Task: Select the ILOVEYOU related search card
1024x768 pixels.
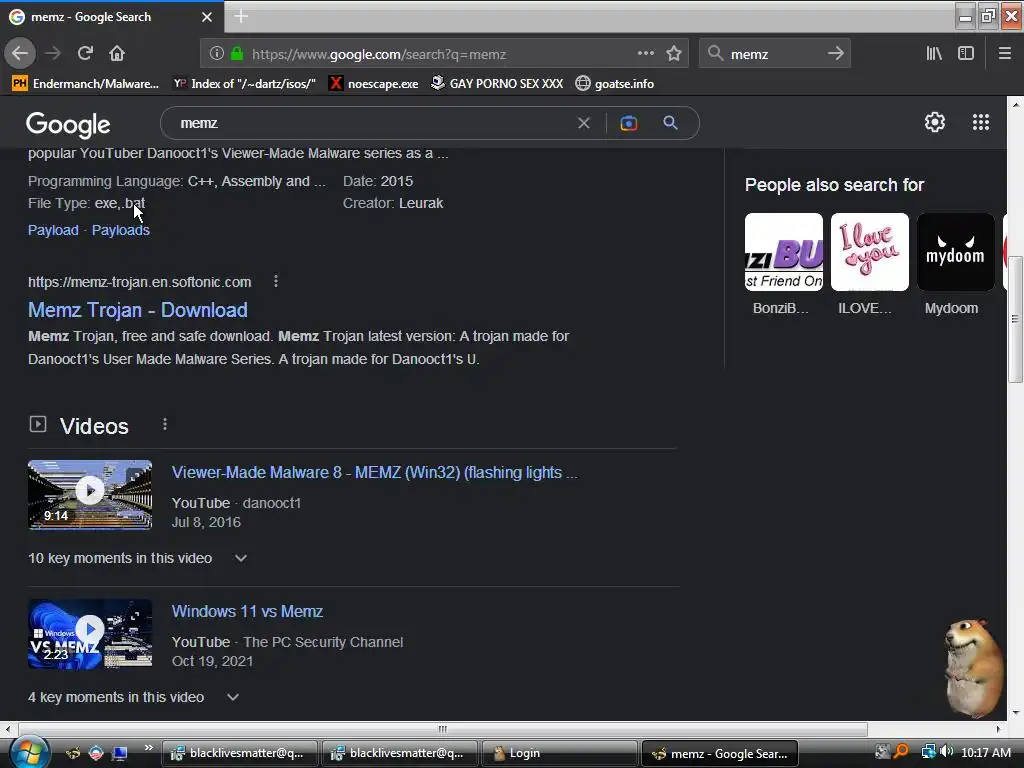Action: [869, 264]
